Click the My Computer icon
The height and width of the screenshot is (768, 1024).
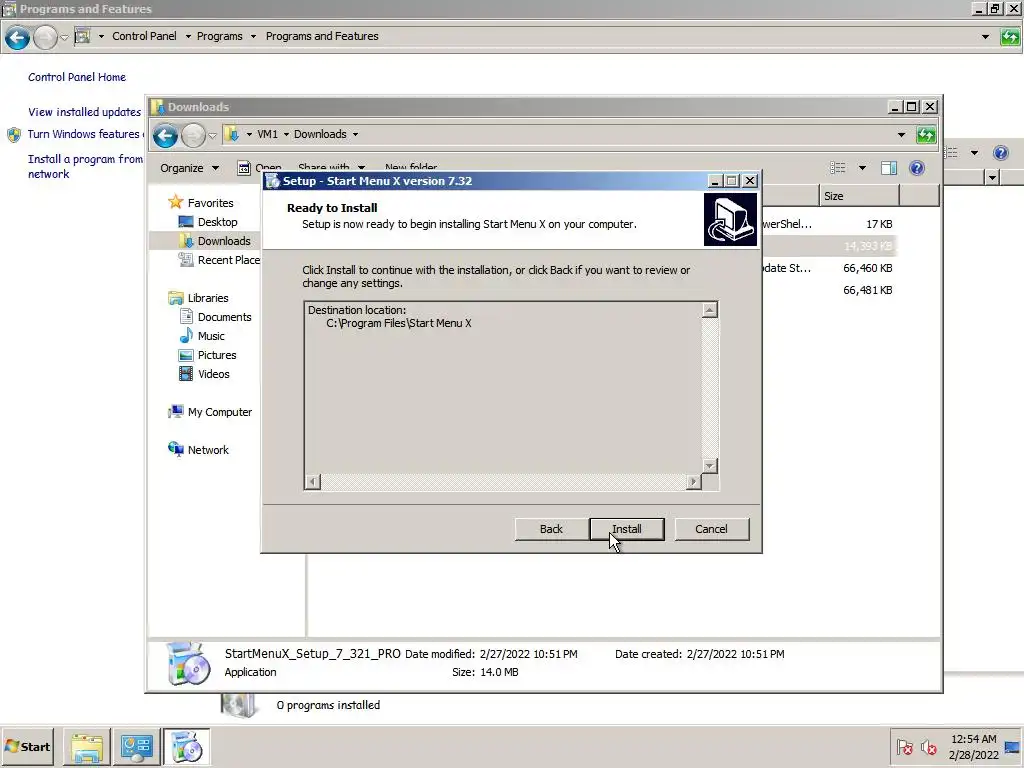tap(176, 411)
